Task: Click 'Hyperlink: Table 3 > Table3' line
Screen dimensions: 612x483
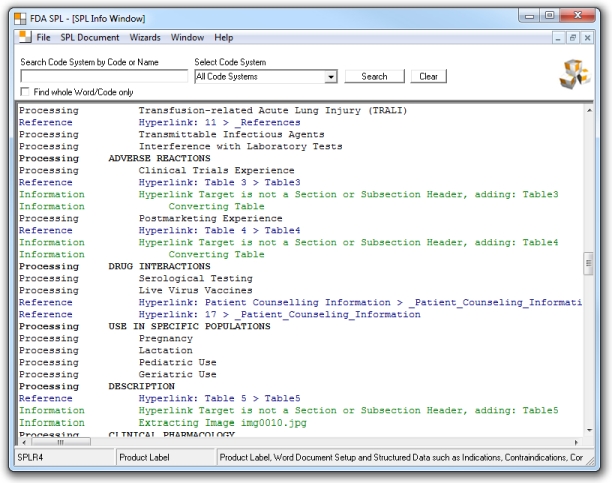Action: coord(219,182)
